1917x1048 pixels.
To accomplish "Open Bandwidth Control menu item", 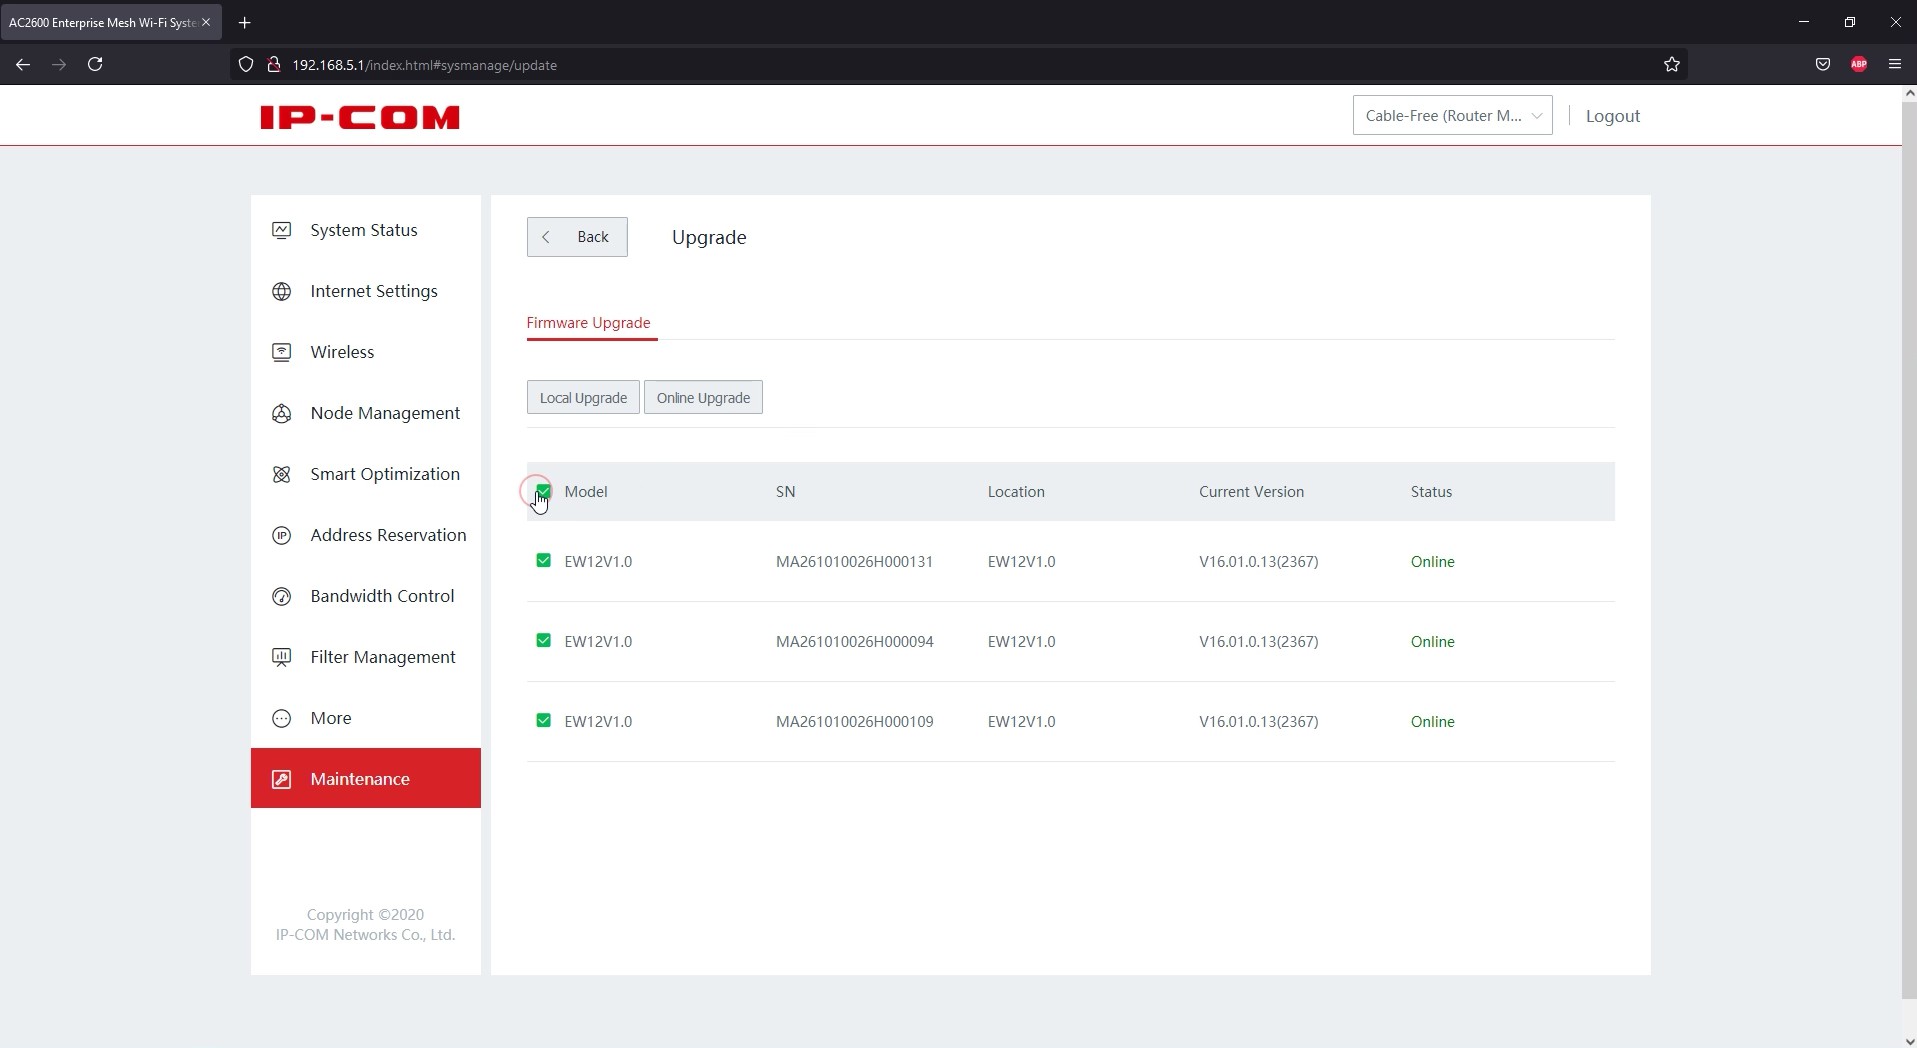I will pyautogui.click(x=366, y=596).
